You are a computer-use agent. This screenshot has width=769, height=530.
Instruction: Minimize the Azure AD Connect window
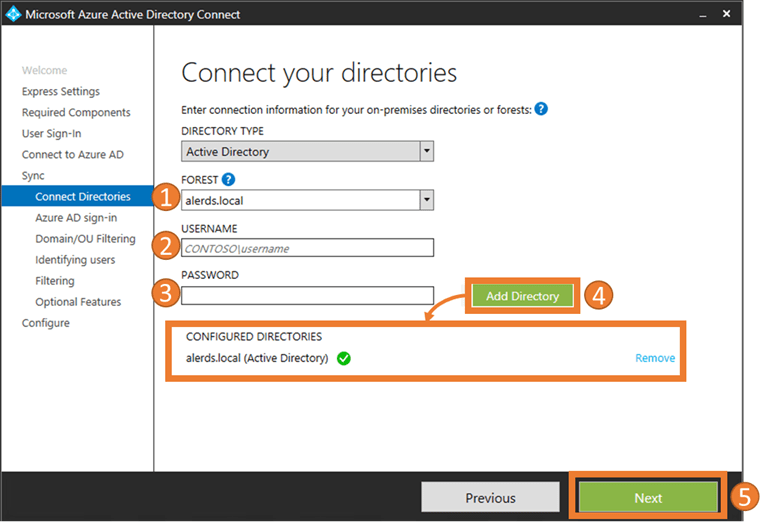tap(703, 15)
